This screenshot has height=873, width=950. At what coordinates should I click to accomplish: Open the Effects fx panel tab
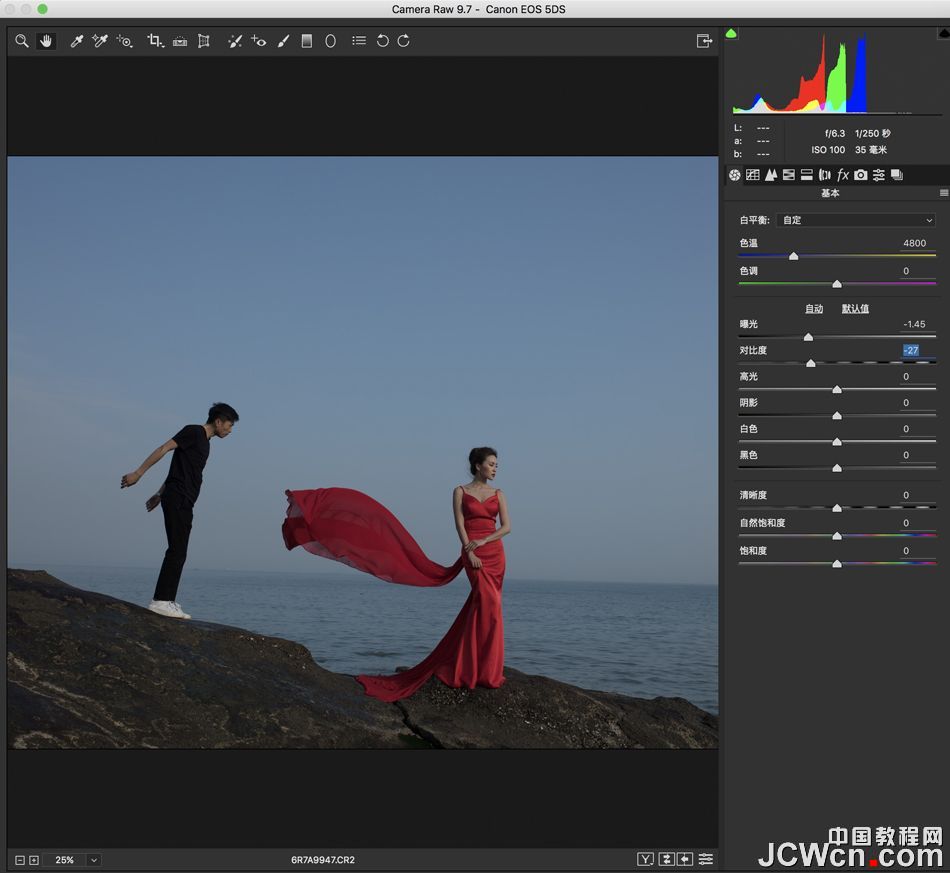coord(843,175)
